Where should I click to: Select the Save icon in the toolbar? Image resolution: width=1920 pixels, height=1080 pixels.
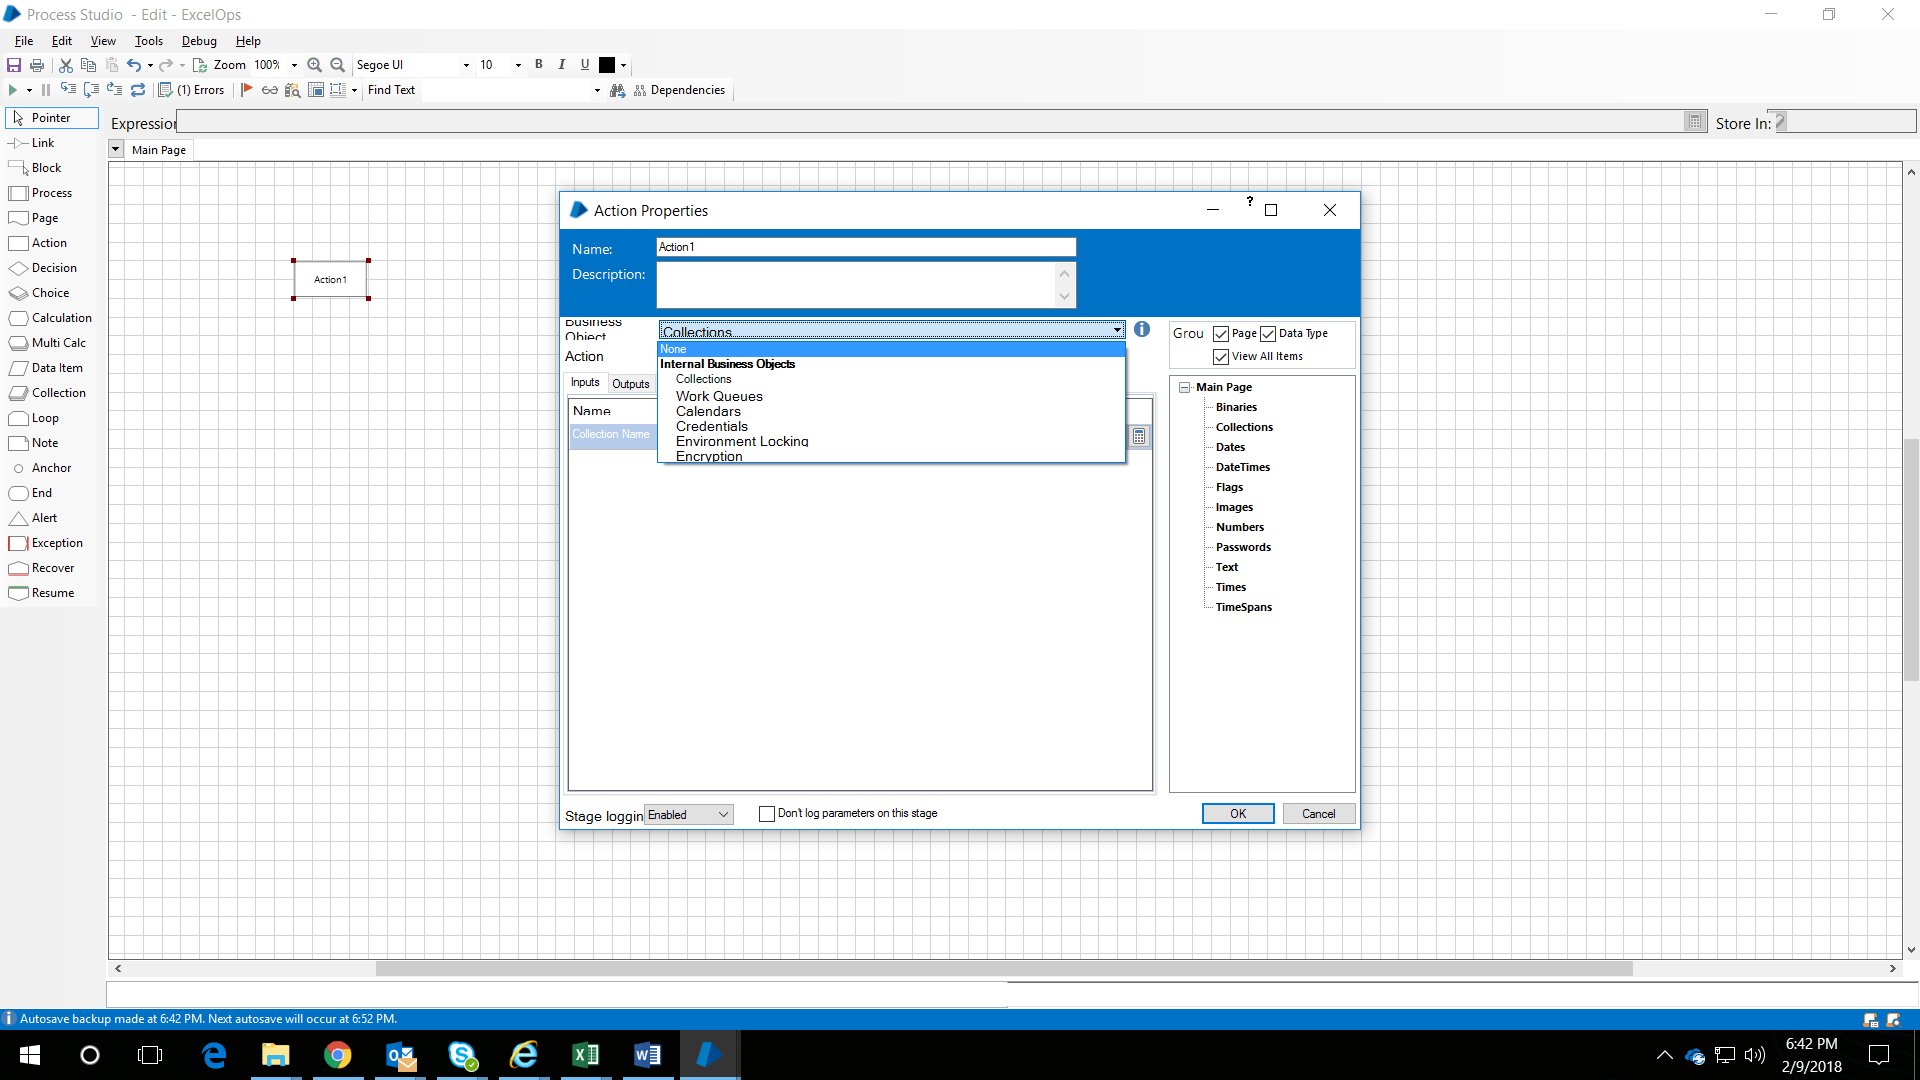point(13,64)
